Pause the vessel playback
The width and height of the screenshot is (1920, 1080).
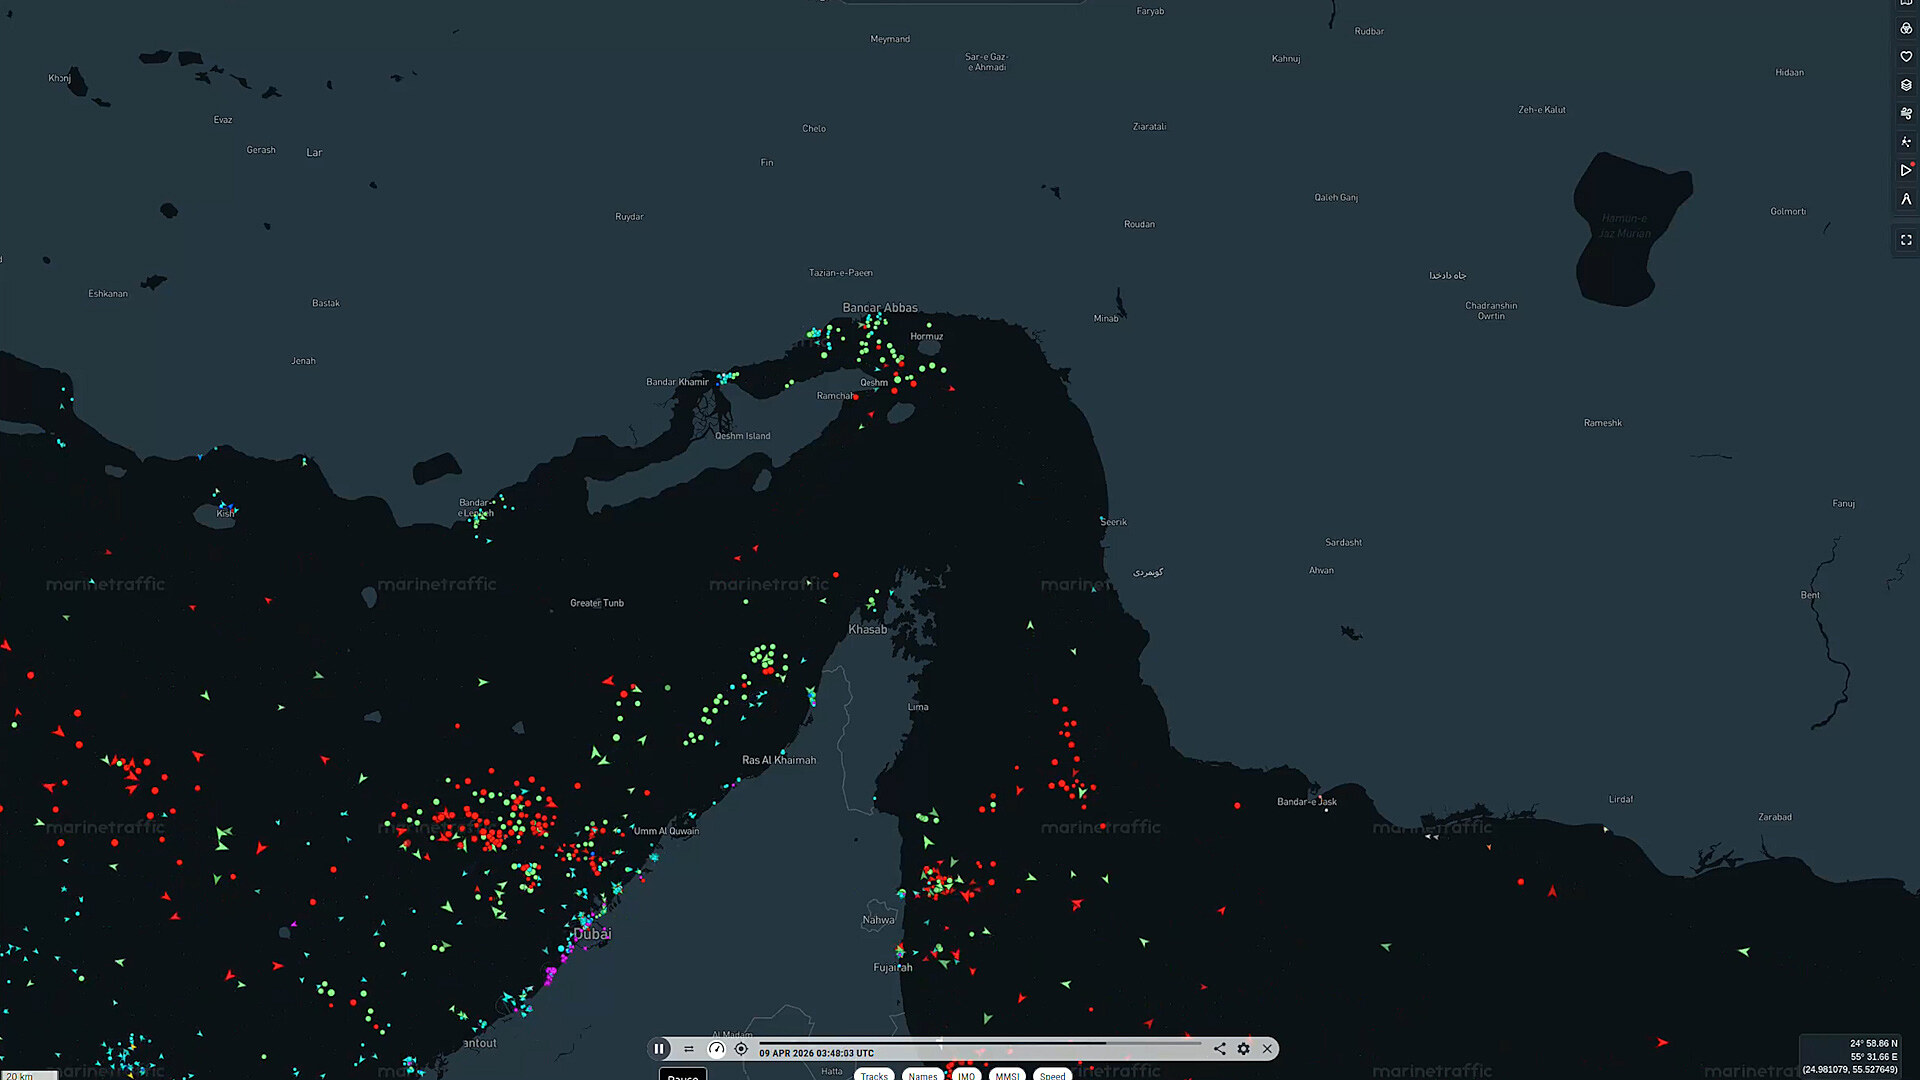pyautogui.click(x=659, y=1049)
